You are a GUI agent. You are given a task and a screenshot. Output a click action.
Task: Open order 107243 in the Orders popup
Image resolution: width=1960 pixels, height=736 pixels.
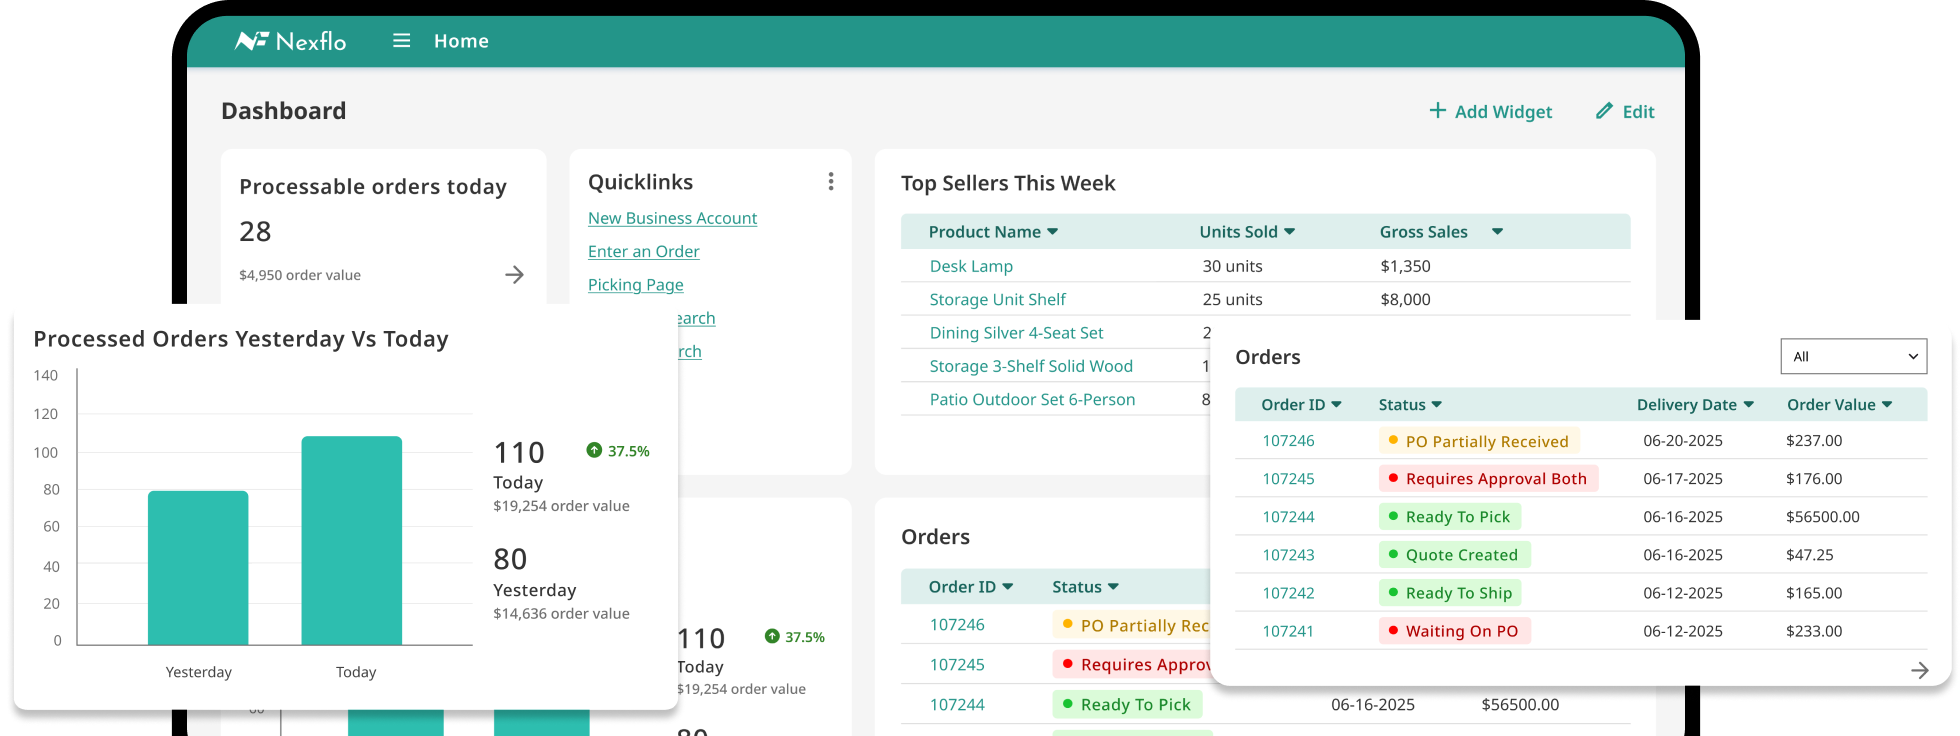point(1288,555)
